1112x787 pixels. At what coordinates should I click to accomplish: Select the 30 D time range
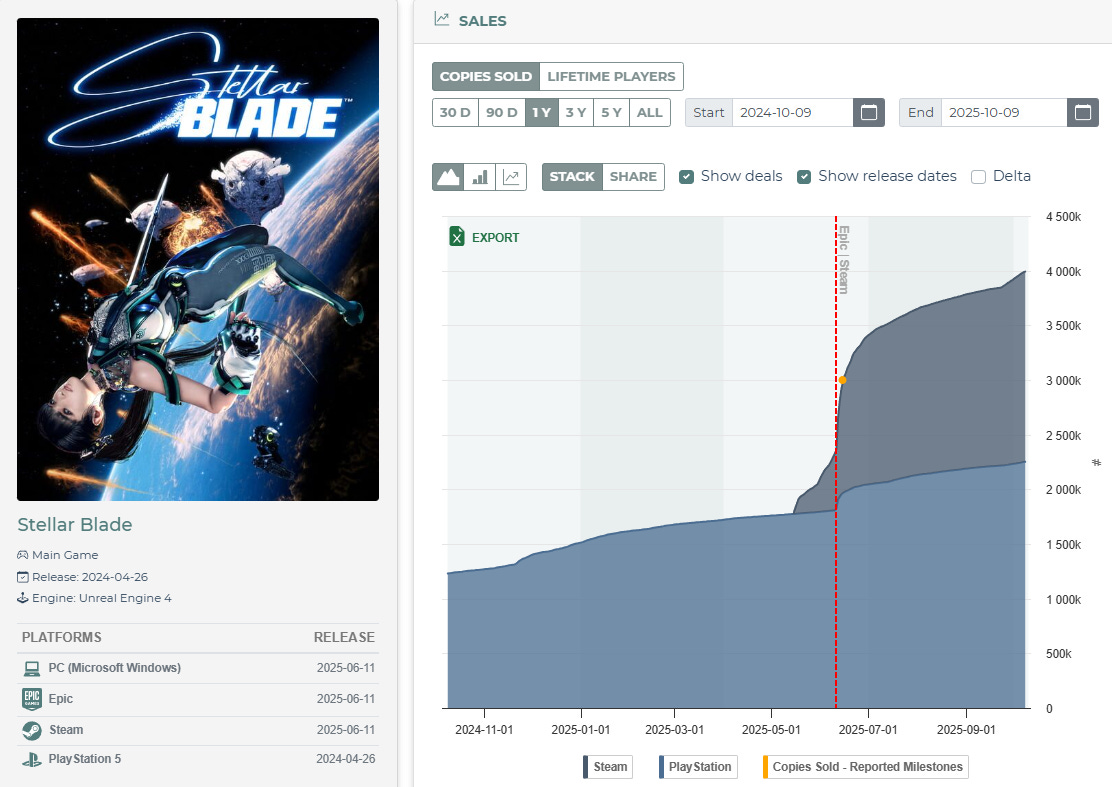[x=455, y=113]
